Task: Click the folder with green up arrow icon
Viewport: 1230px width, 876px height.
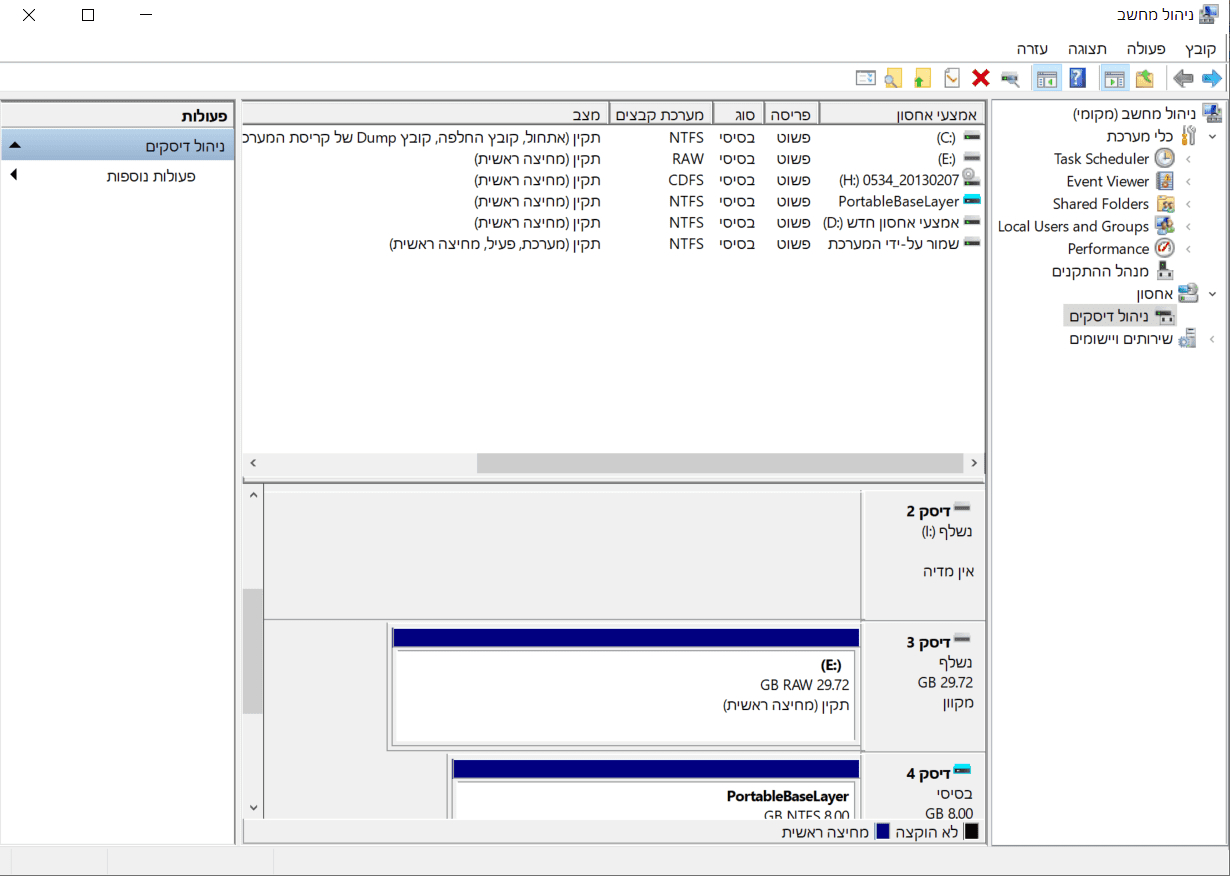Action: point(923,78)
